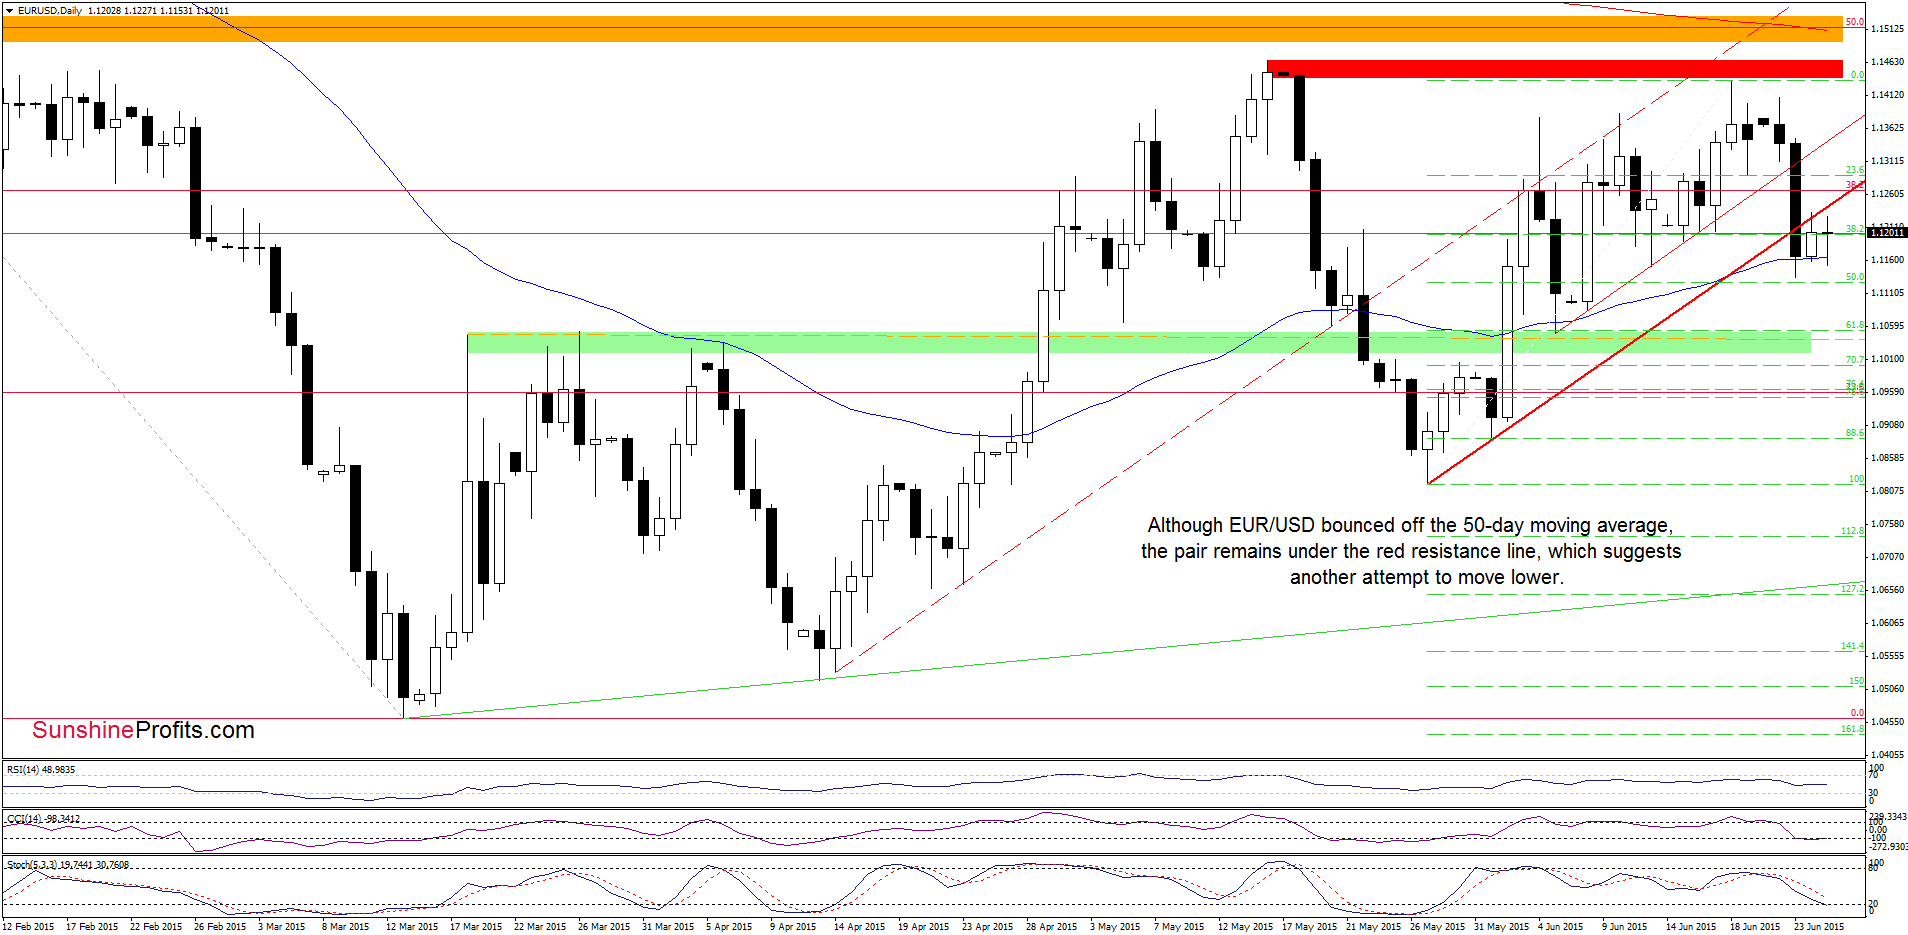The height and width of the screenshot is (935, 1908).
Task: Open the EURUSD,Daily chart title dropdown arrow
Action: point(10,11)
